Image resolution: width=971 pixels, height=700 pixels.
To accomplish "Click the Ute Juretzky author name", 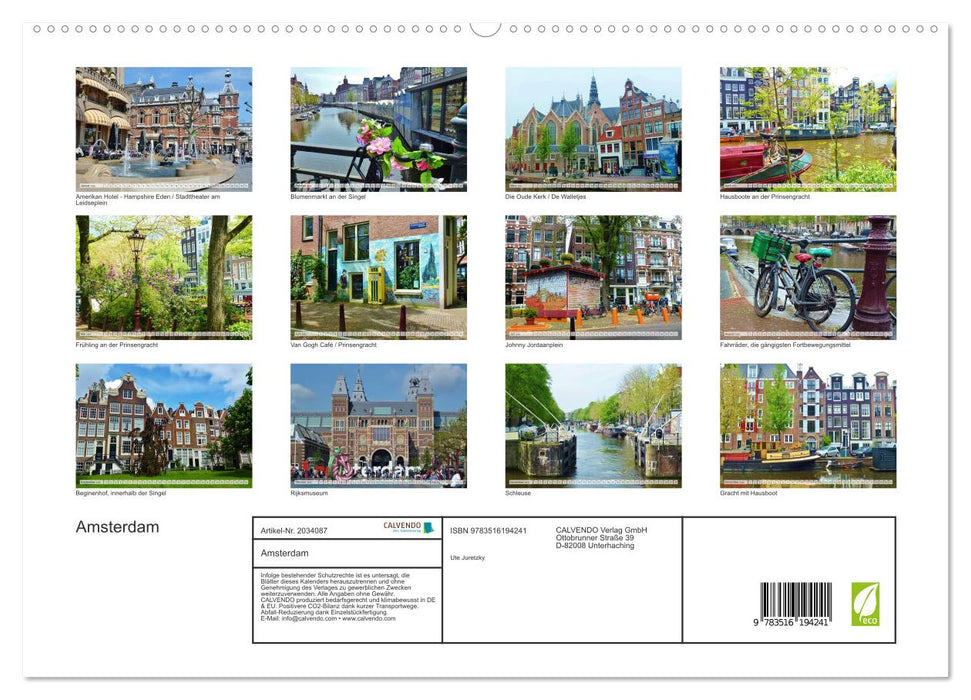I will [468, 558].
